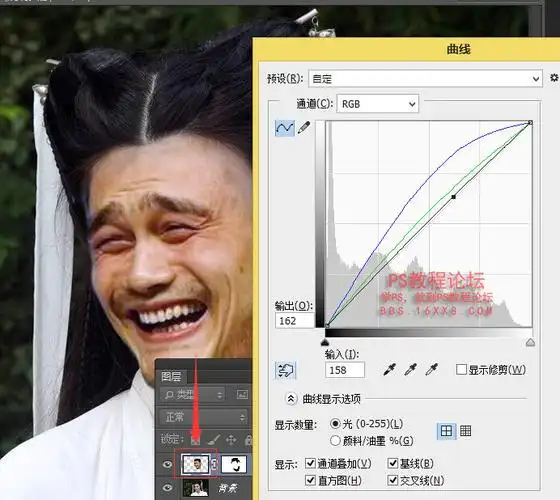Toggle 基线 baseline checkbox
This screenshot has height=500, width=560.
tap(393, 464)
